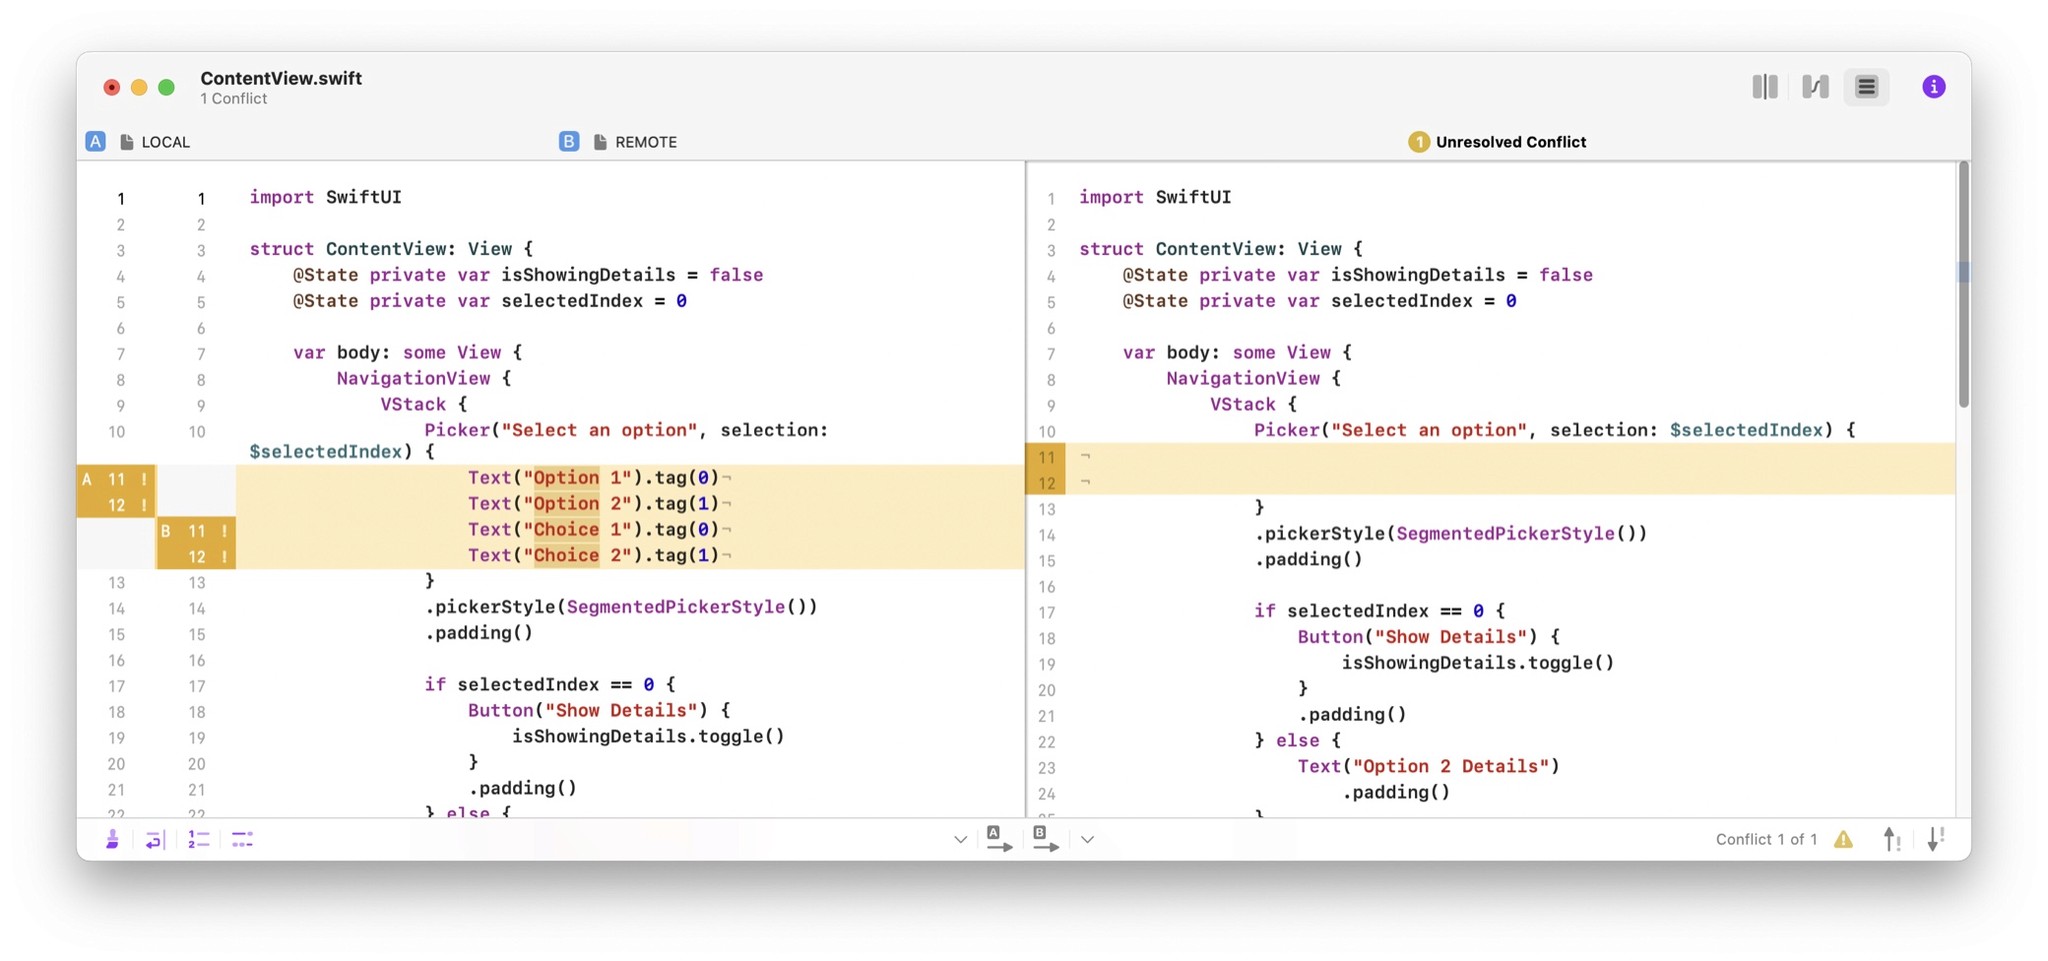Click selectedIndex = 0 declaration in left pane
This screenshot has height=961, width=2048.
click(490, 301)
